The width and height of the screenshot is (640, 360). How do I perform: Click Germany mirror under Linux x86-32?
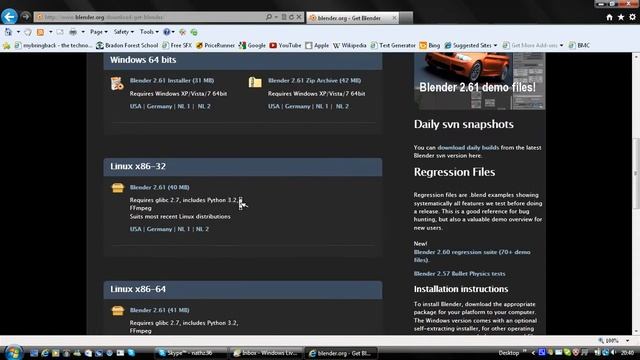159,229
